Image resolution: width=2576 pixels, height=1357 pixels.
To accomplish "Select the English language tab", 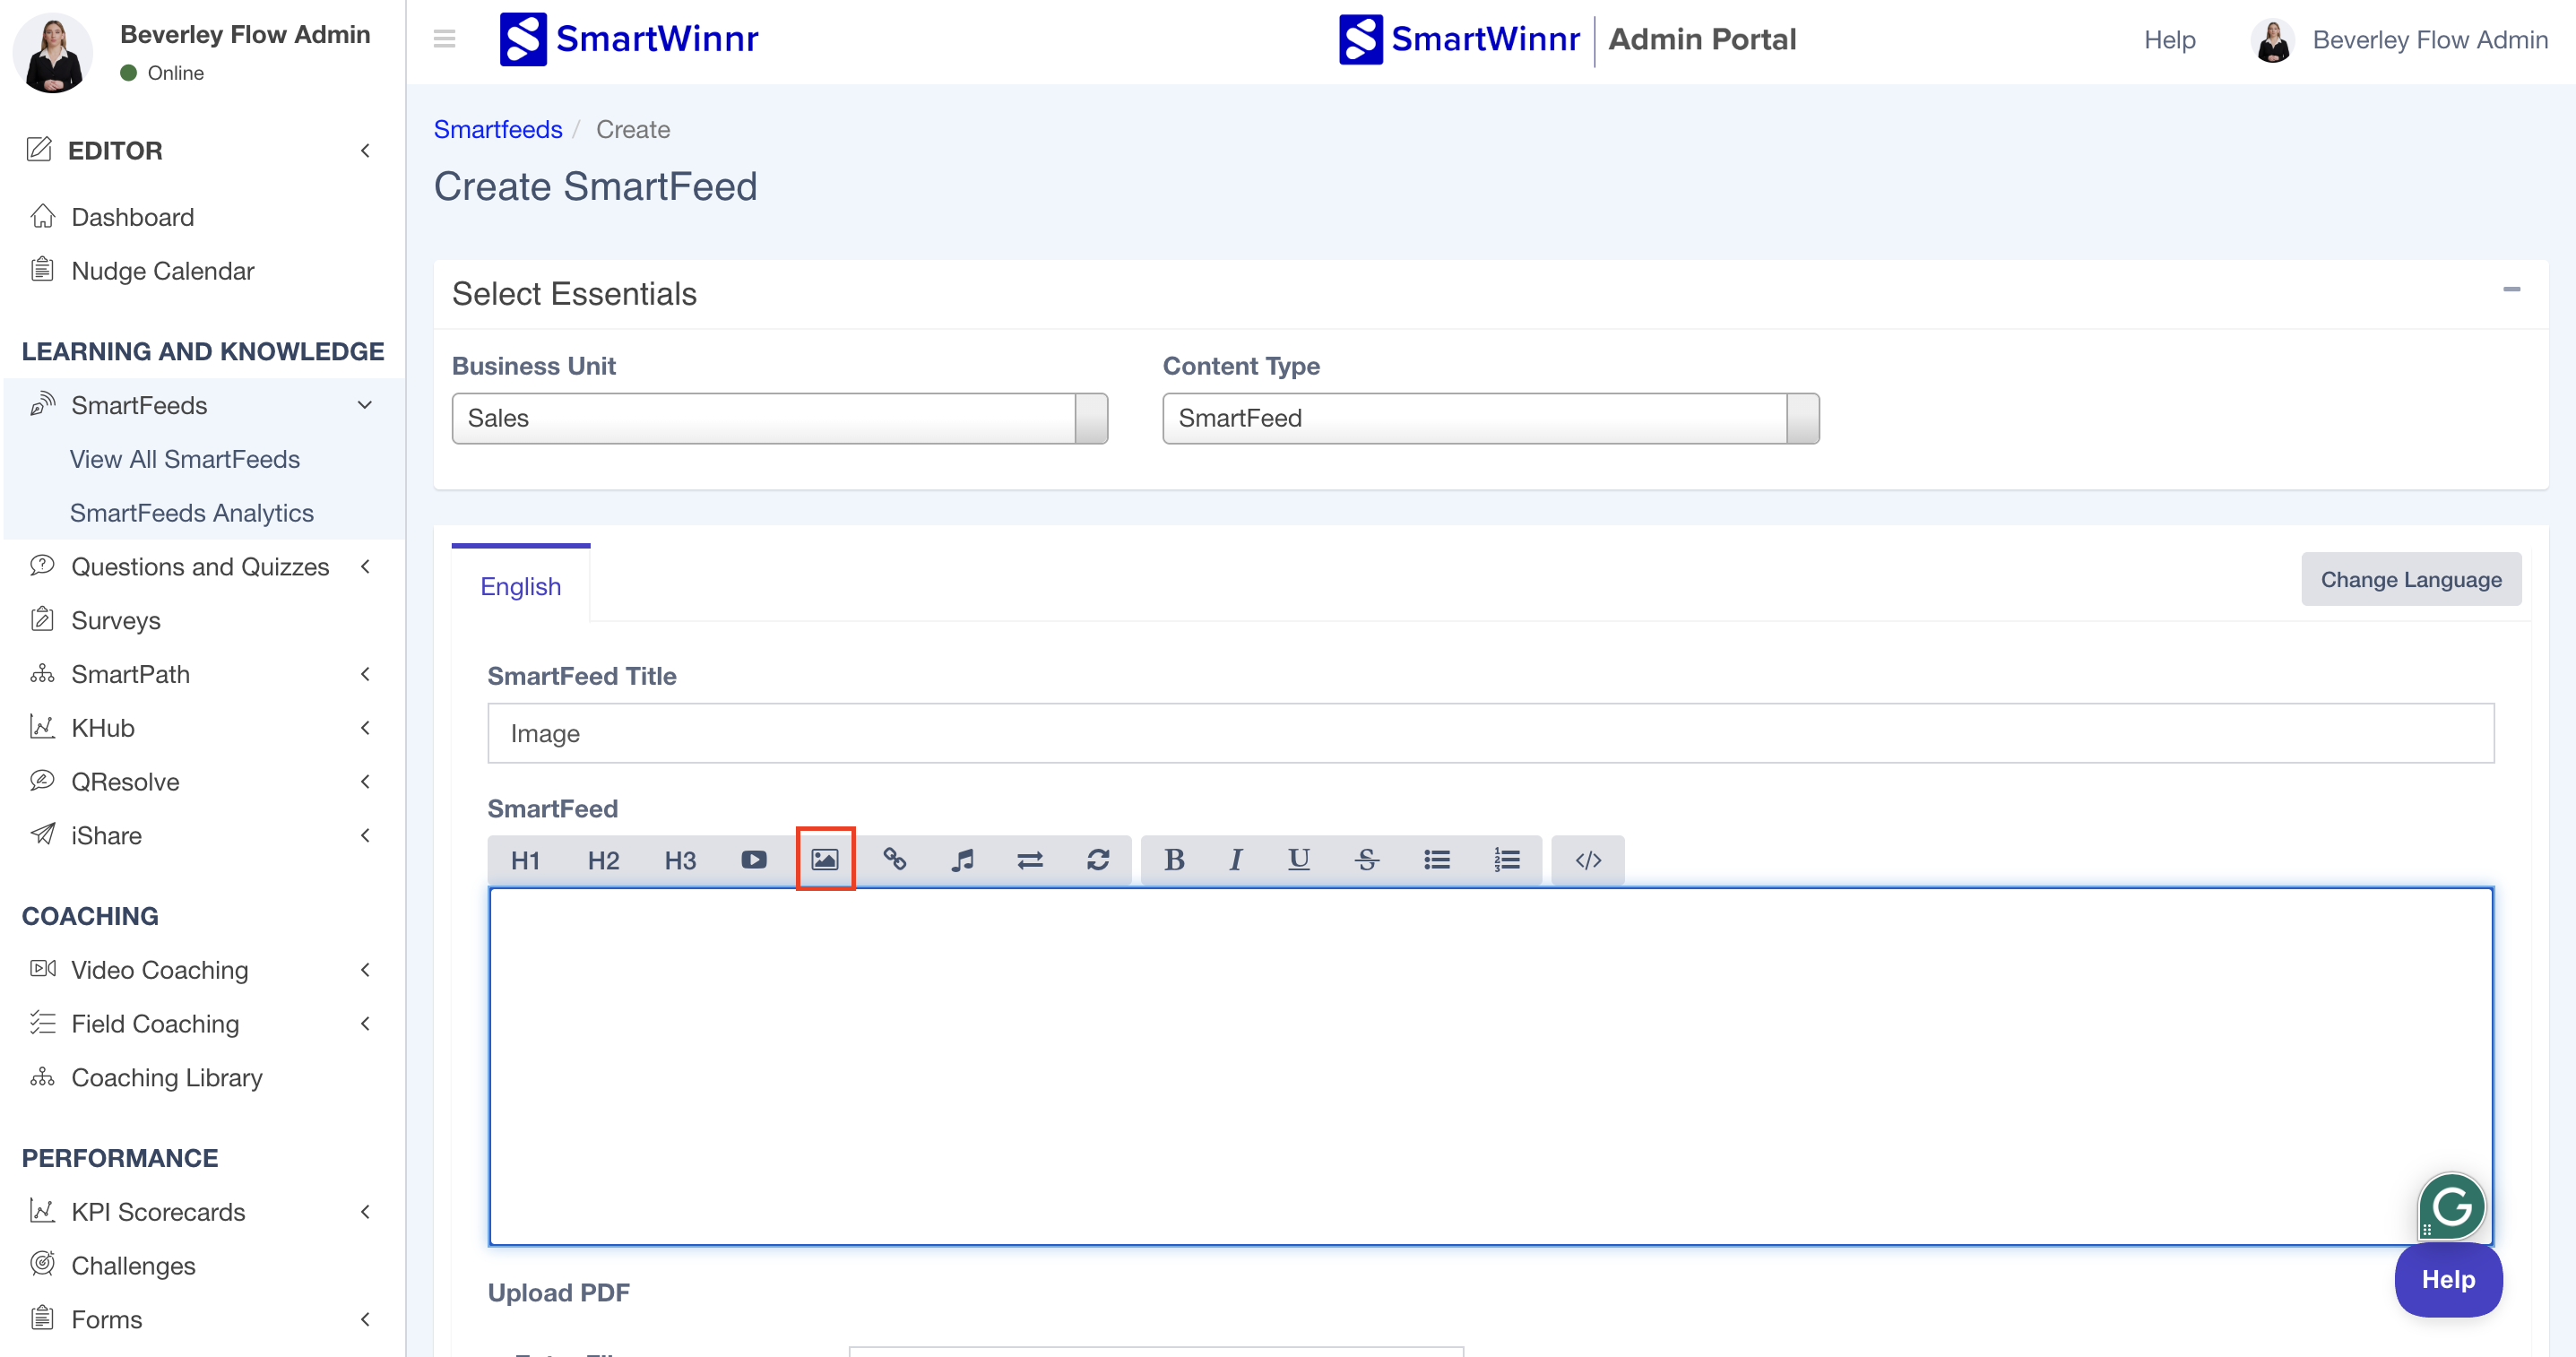I will point(520,586).
